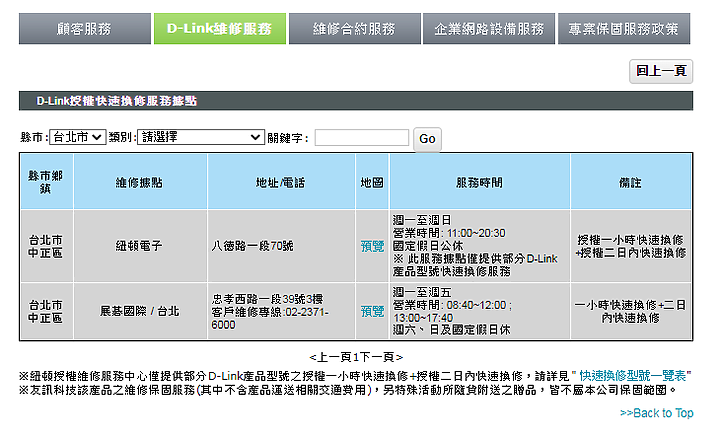Switch to 維修合約服務 tab
Viewport: 720px width, 440px height.
(354, 28)
